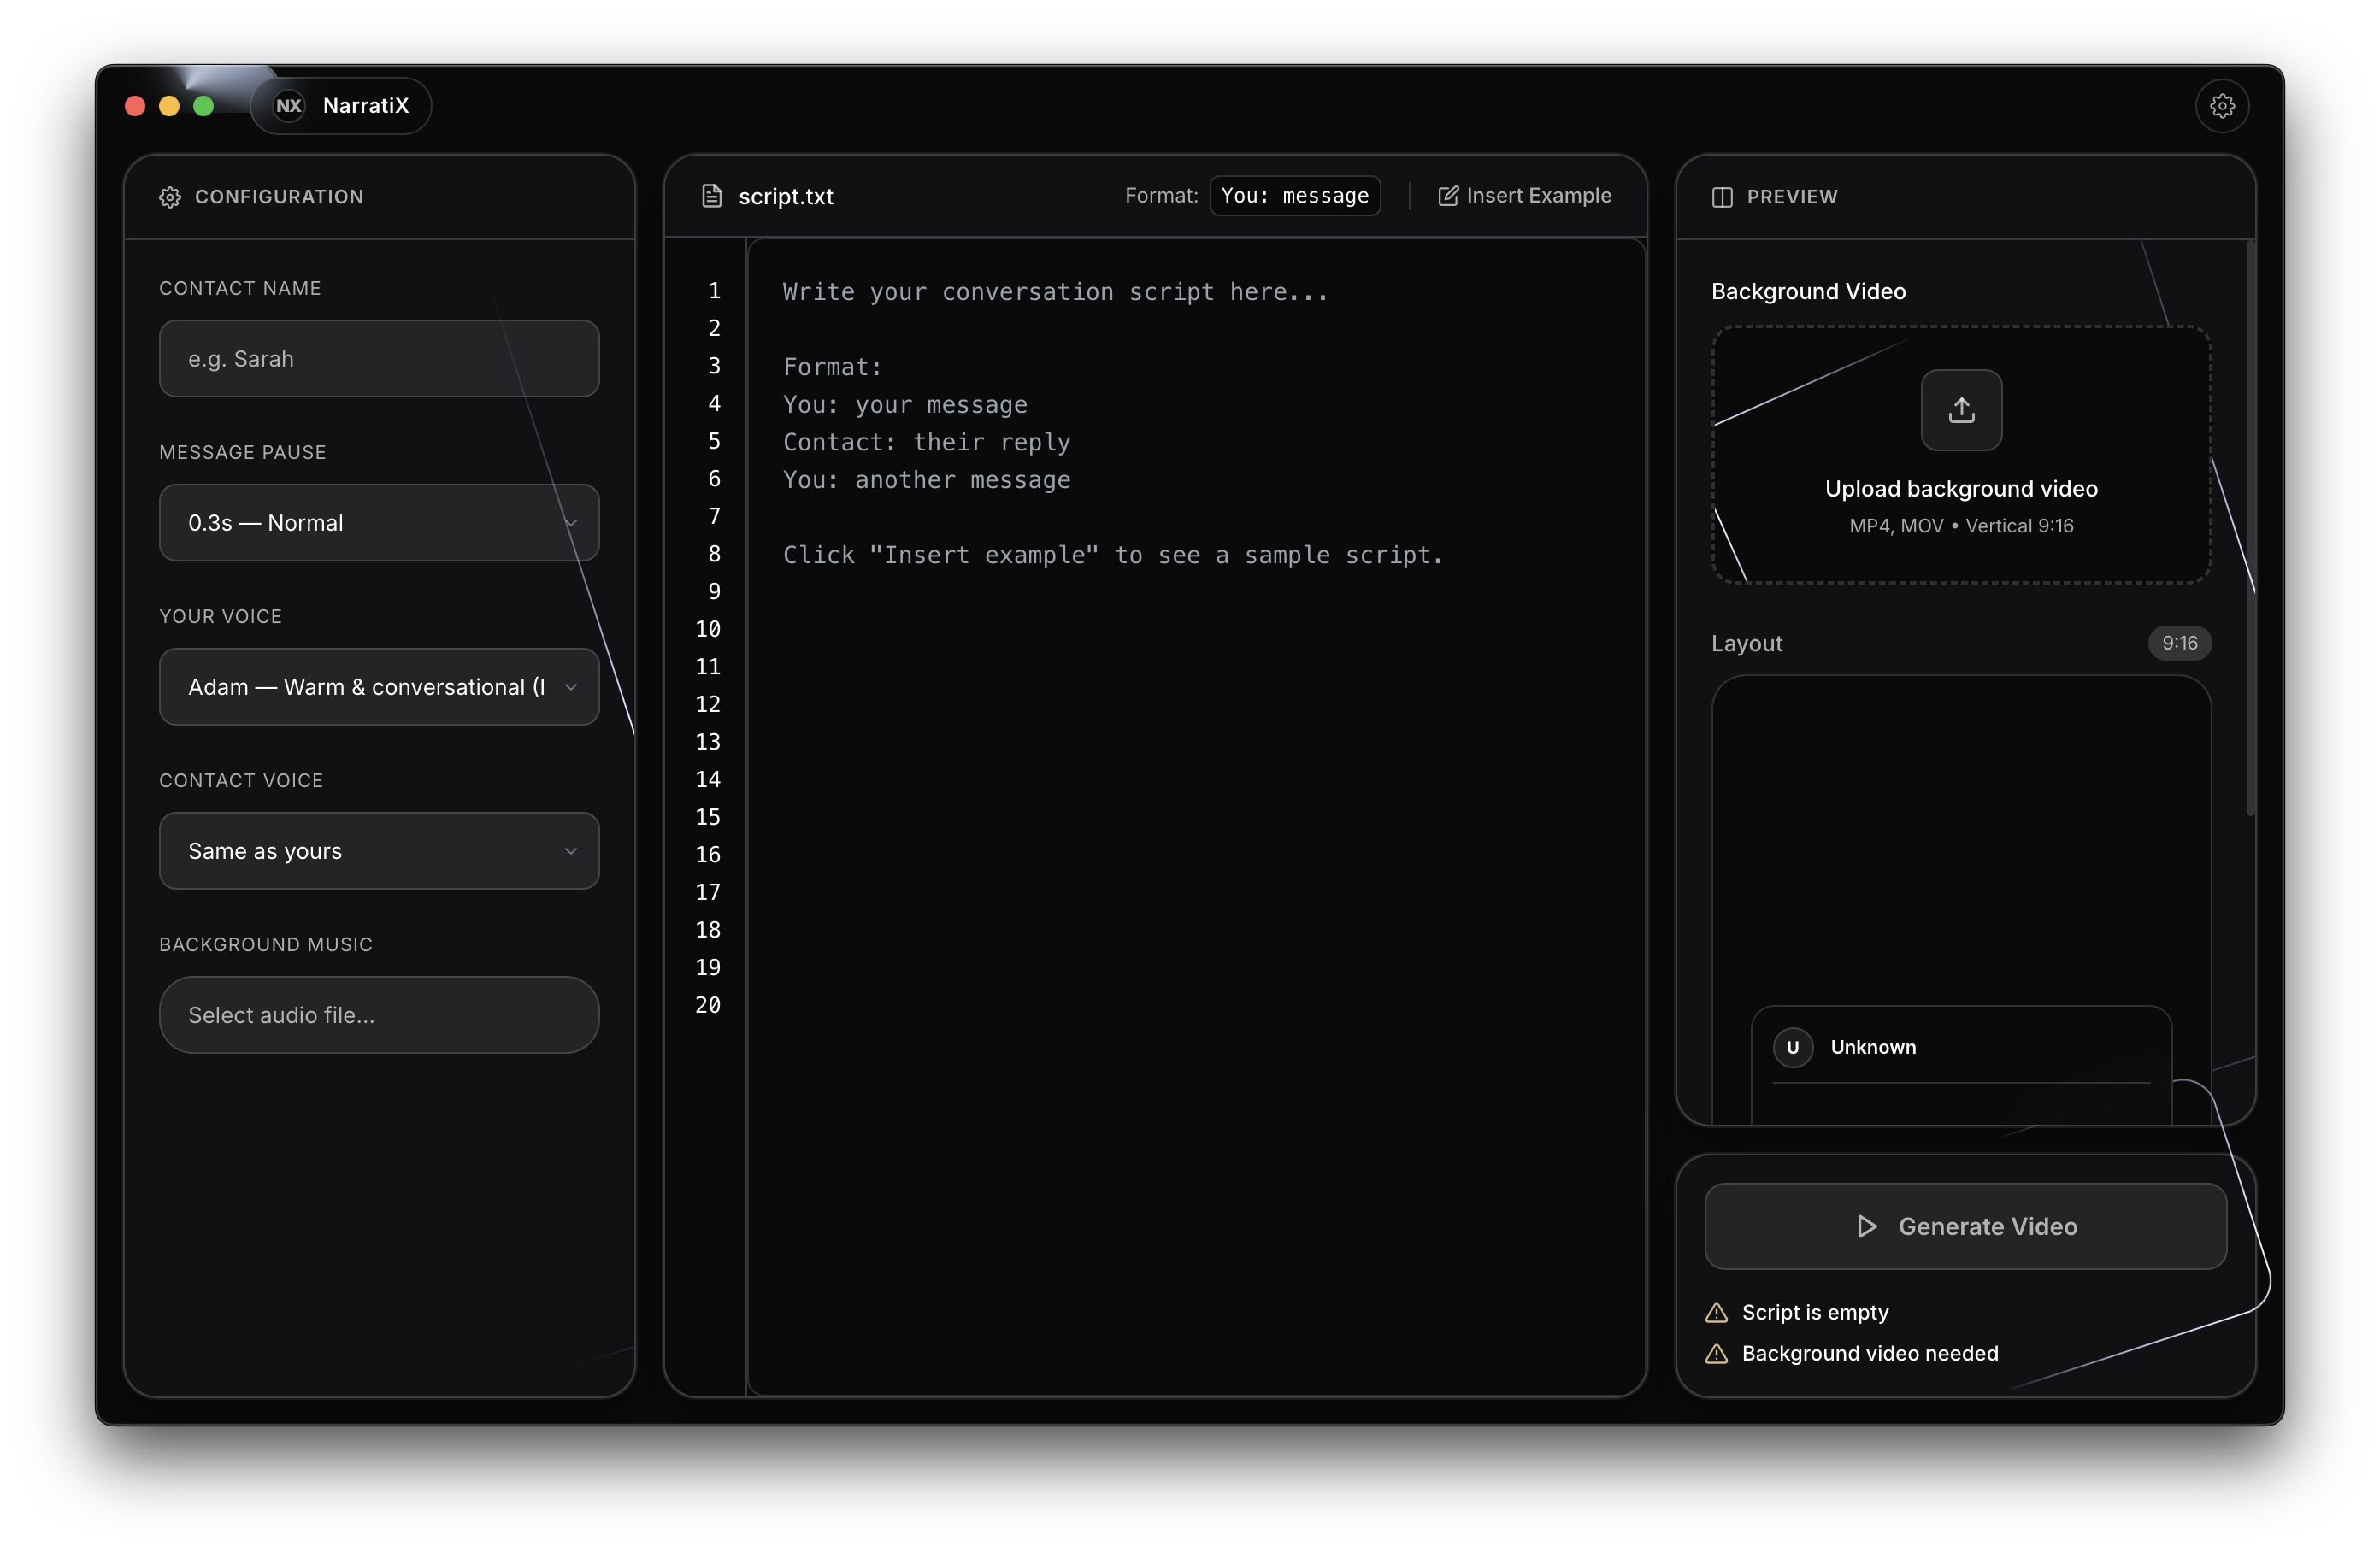The height and width of the screenshot is (1552, 2380).
Task: Click the 9:16 aspect ratio badge
Action: point(2179,643)
